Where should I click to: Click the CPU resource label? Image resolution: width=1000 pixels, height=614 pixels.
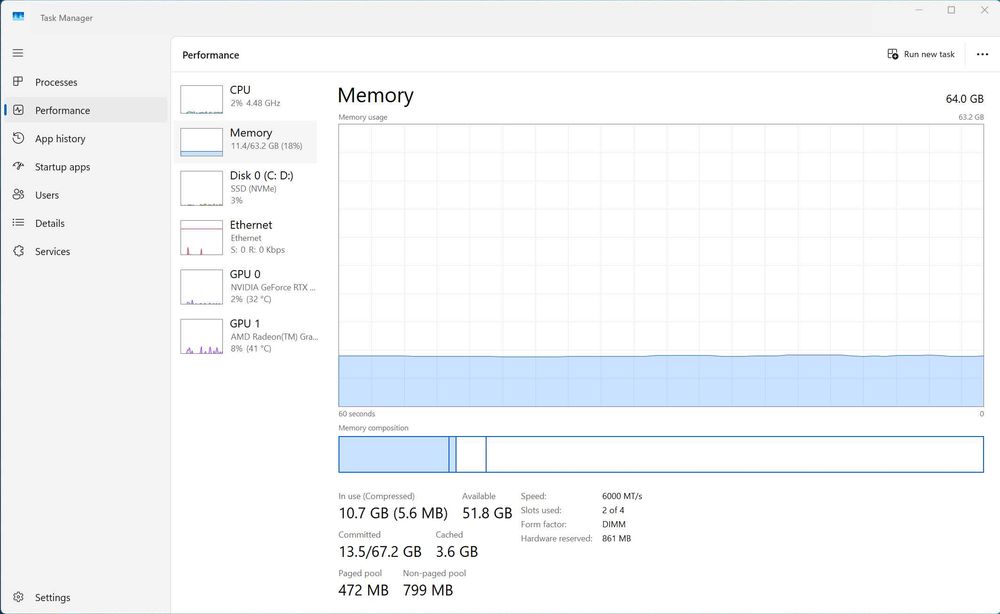(x=240, y=90)
